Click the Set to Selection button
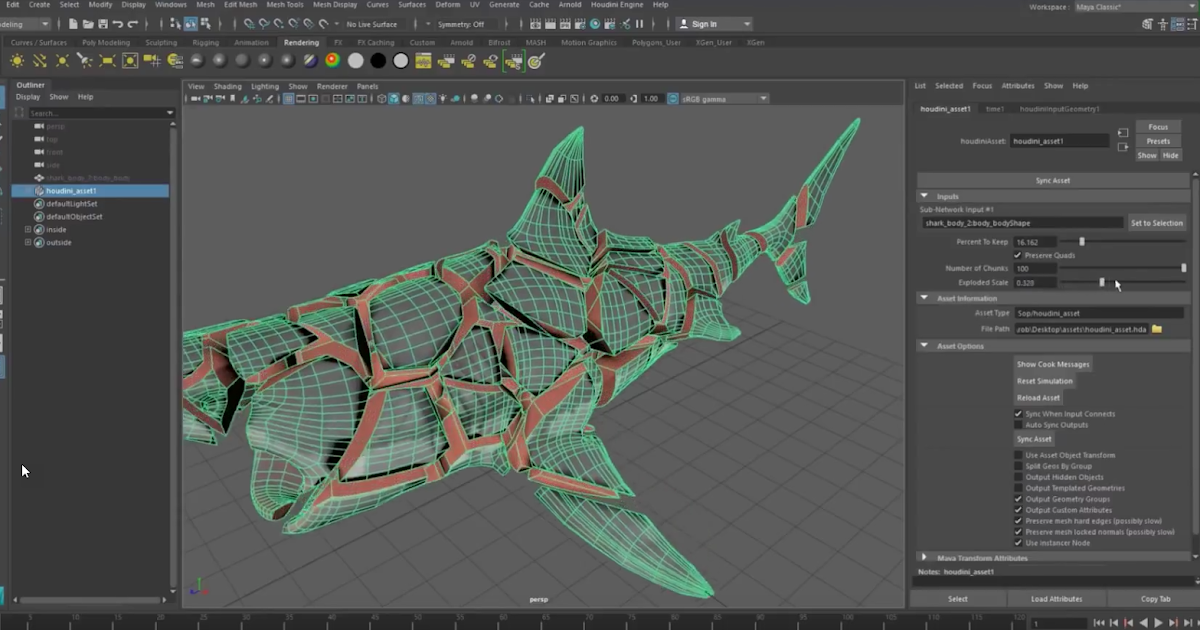The height and width of the screenshot is (630, 1200). pos(1156,223)
